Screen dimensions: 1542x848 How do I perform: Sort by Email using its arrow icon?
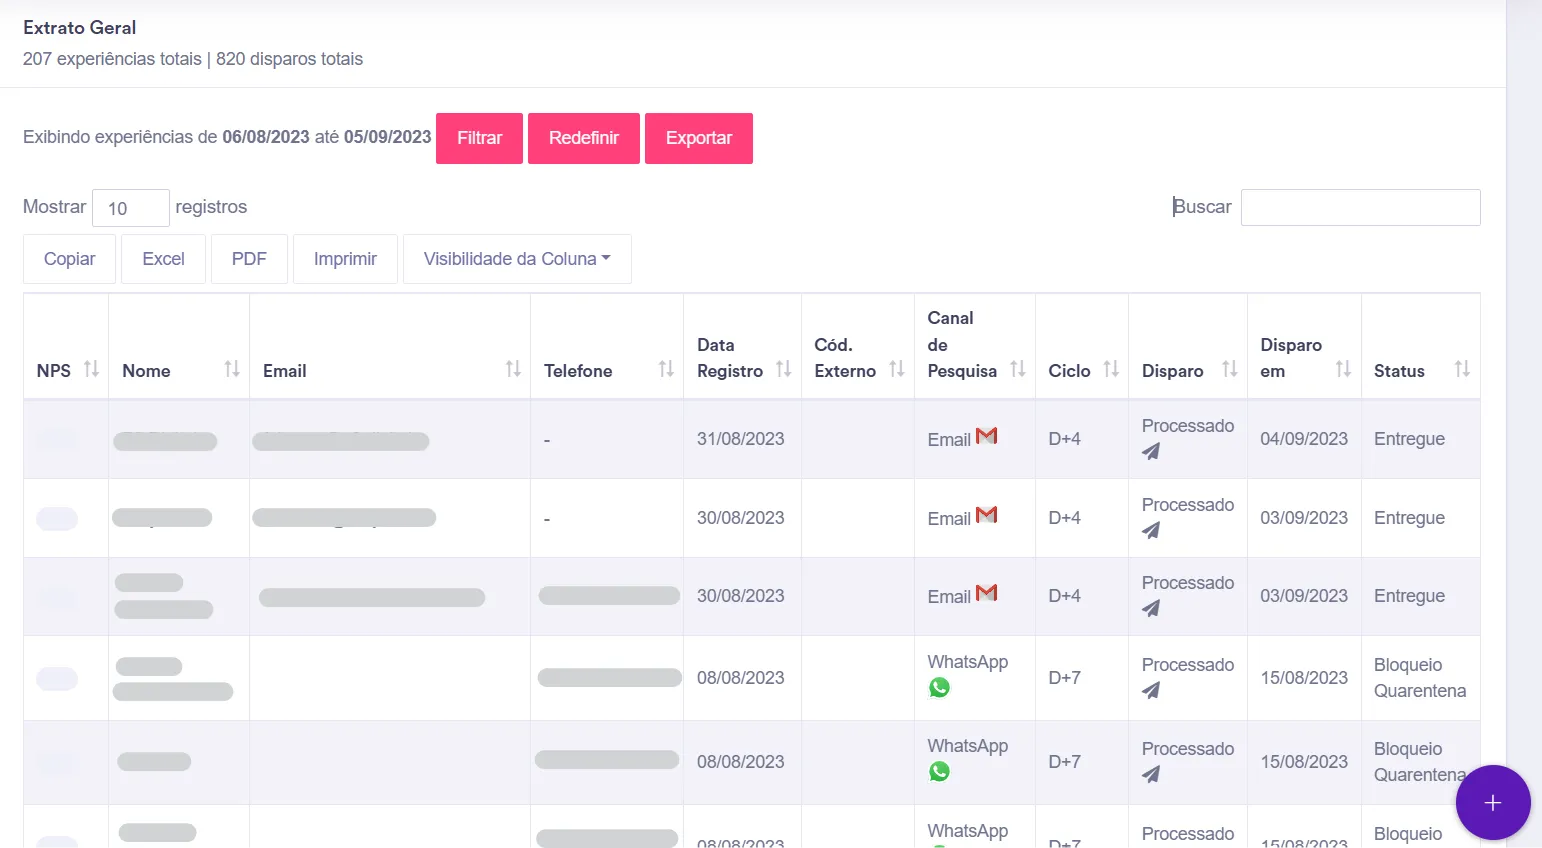pos(513,369)
